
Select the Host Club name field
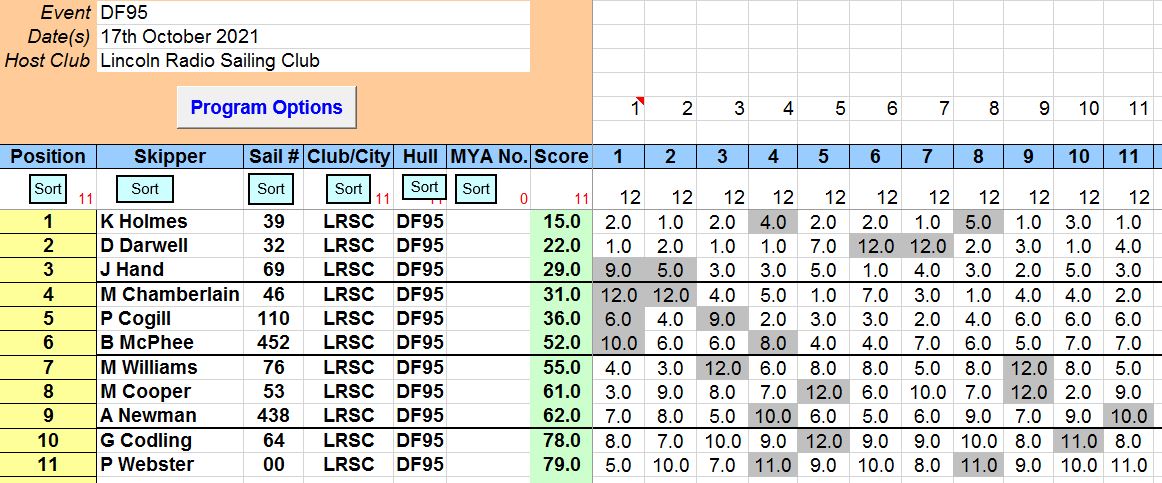[x=313, y=61]
